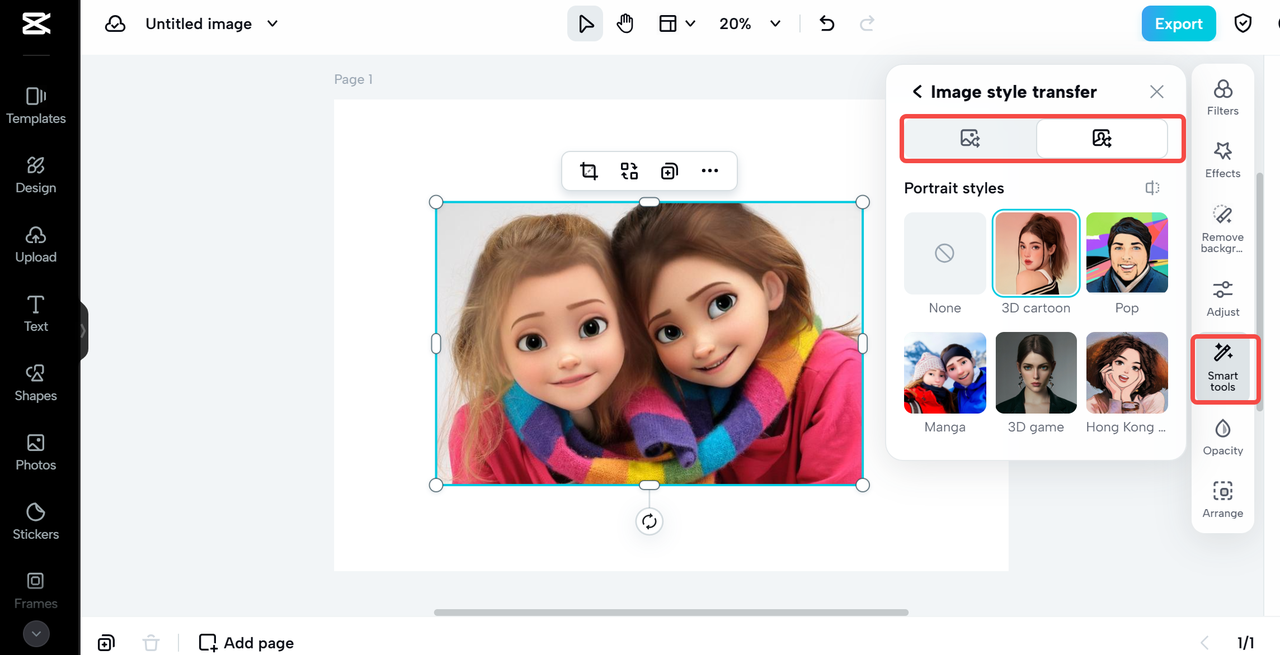Open the Arrange tool

1222,500
